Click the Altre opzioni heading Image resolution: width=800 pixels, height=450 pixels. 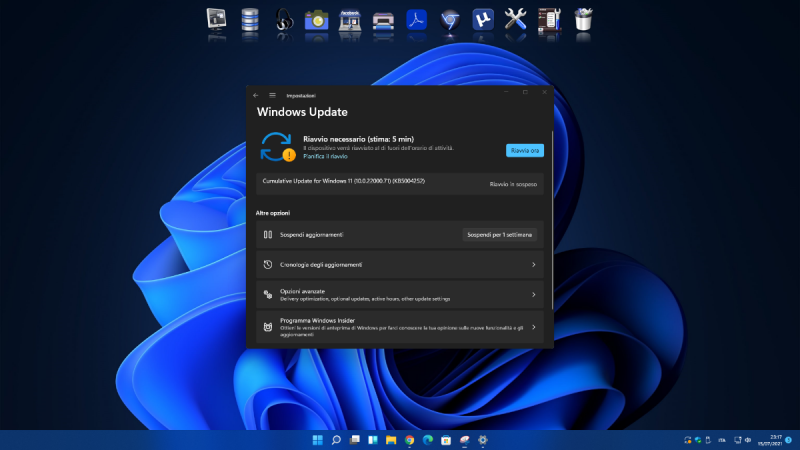(x=272, y=213)
